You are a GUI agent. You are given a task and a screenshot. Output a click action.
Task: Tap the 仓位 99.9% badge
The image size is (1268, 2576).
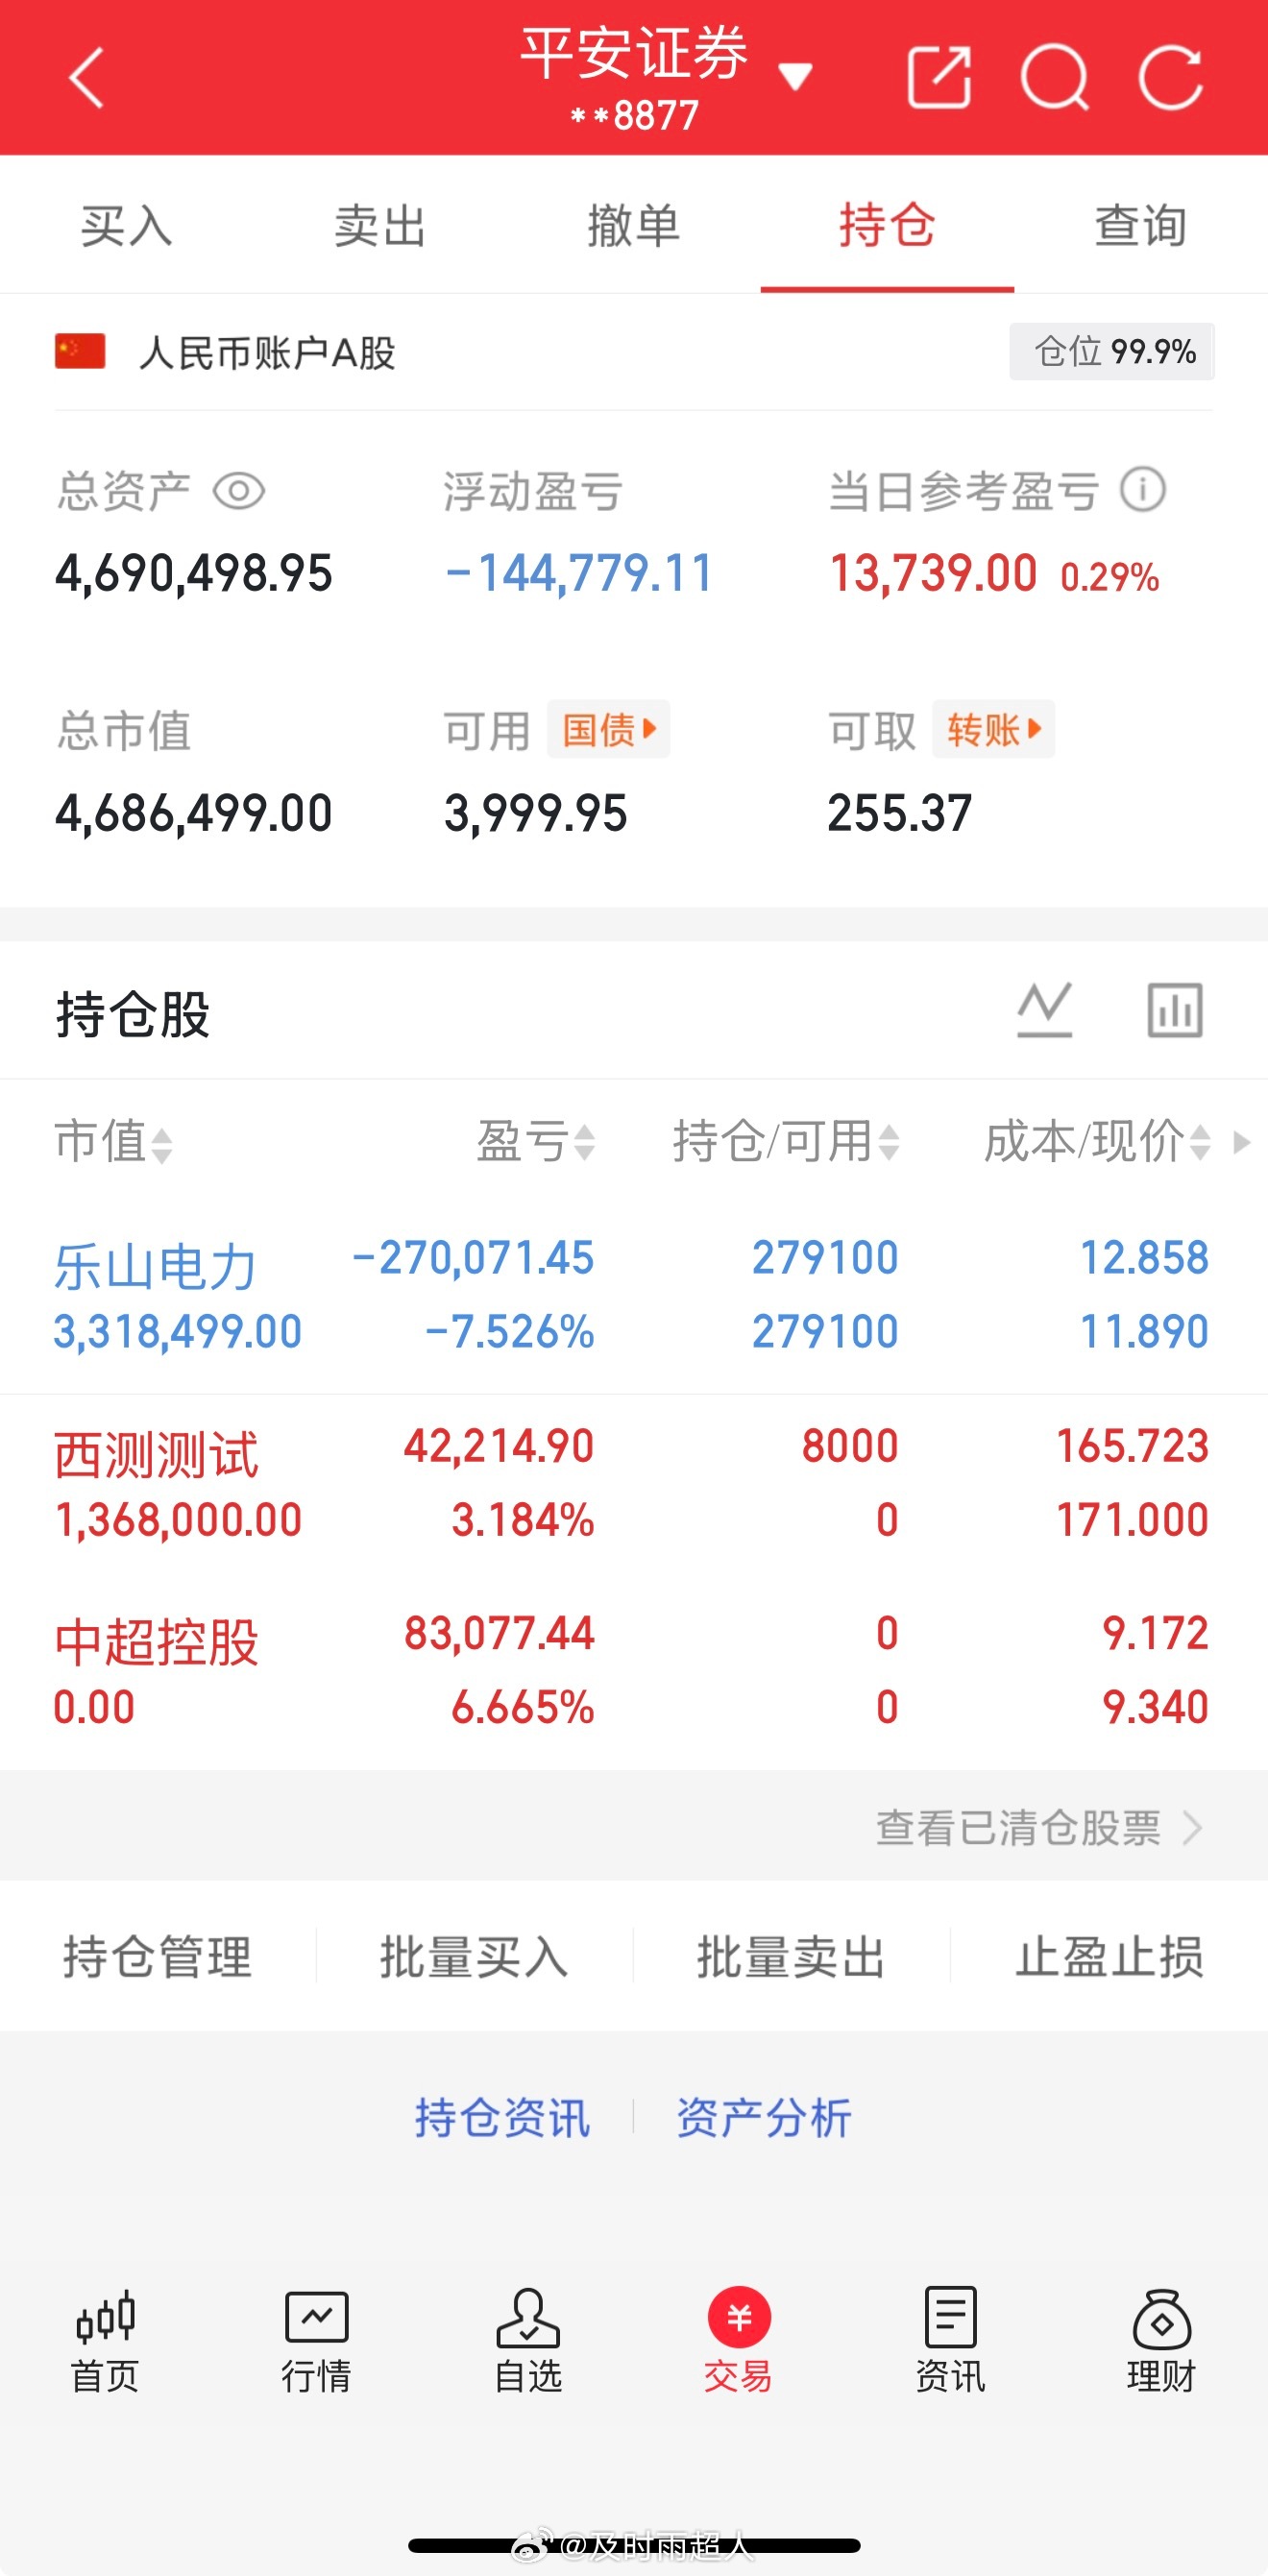pyautogui.click(x=1112, y=351)
